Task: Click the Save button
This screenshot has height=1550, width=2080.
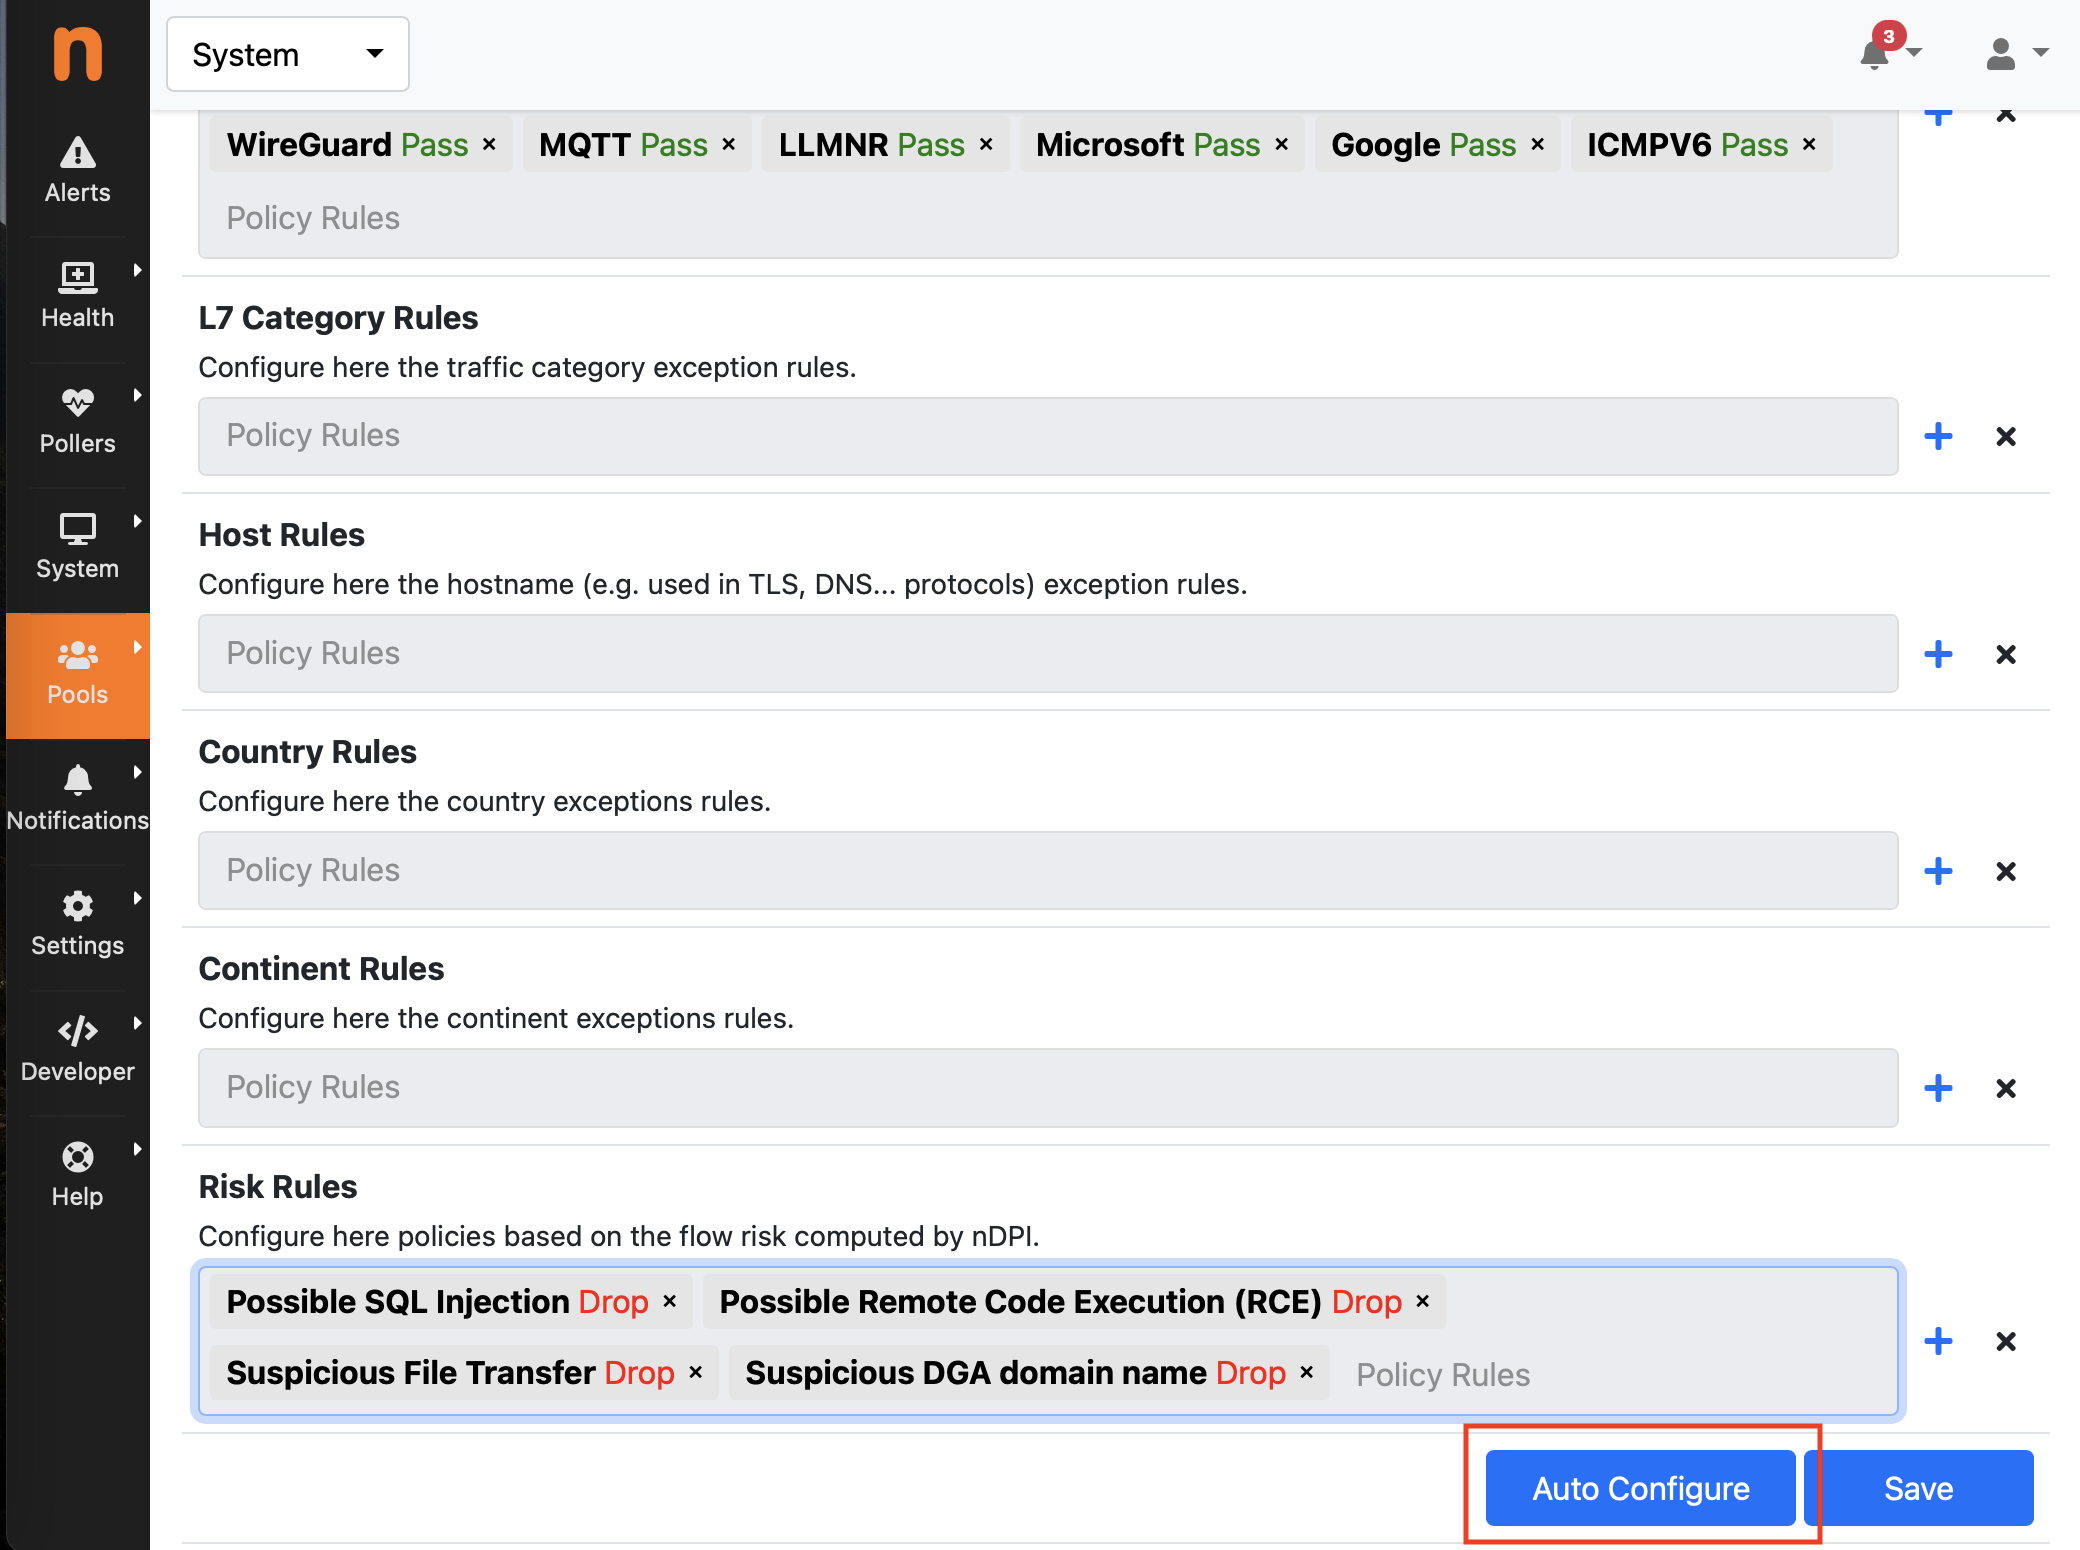Action: [1919, 1488]
